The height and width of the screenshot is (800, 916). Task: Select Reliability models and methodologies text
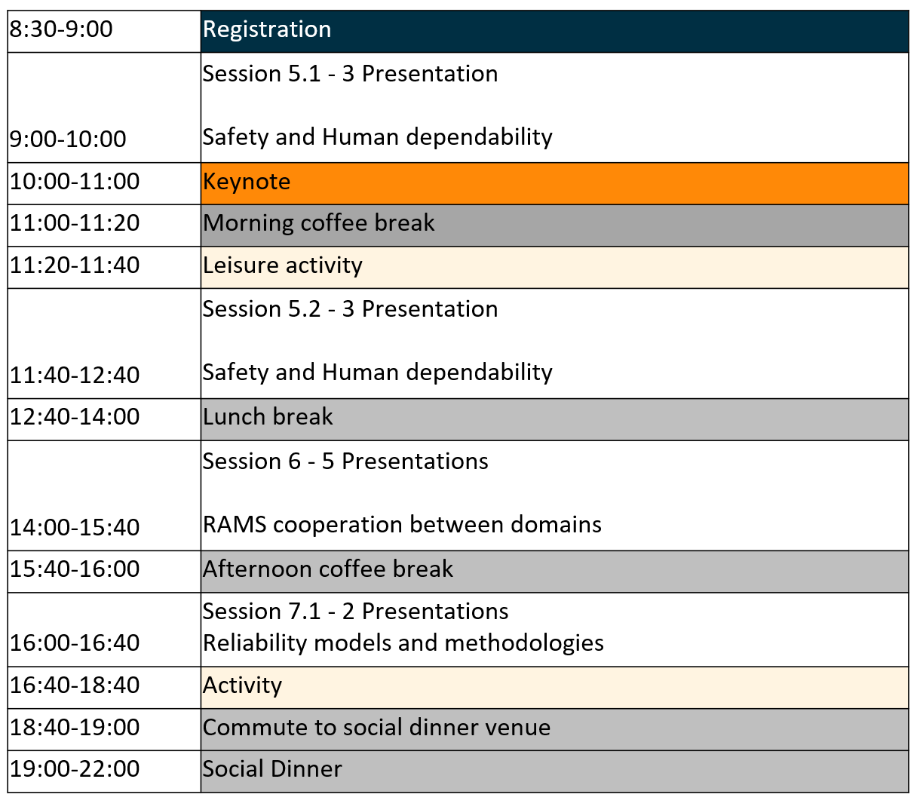[x=403, y=643]
